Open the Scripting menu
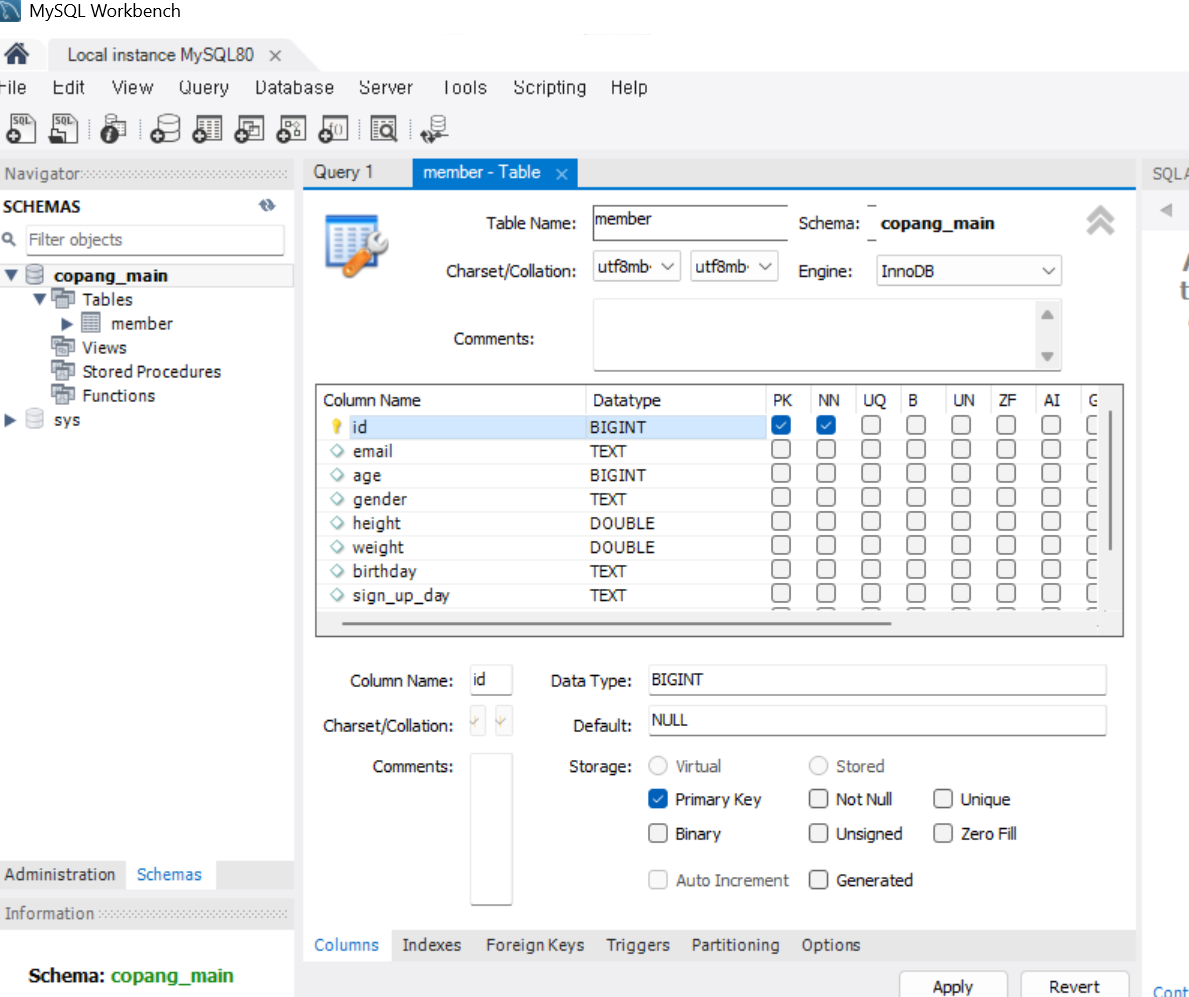The height and width of the screenshot is (997, 1189). click(x=550, y=88)
